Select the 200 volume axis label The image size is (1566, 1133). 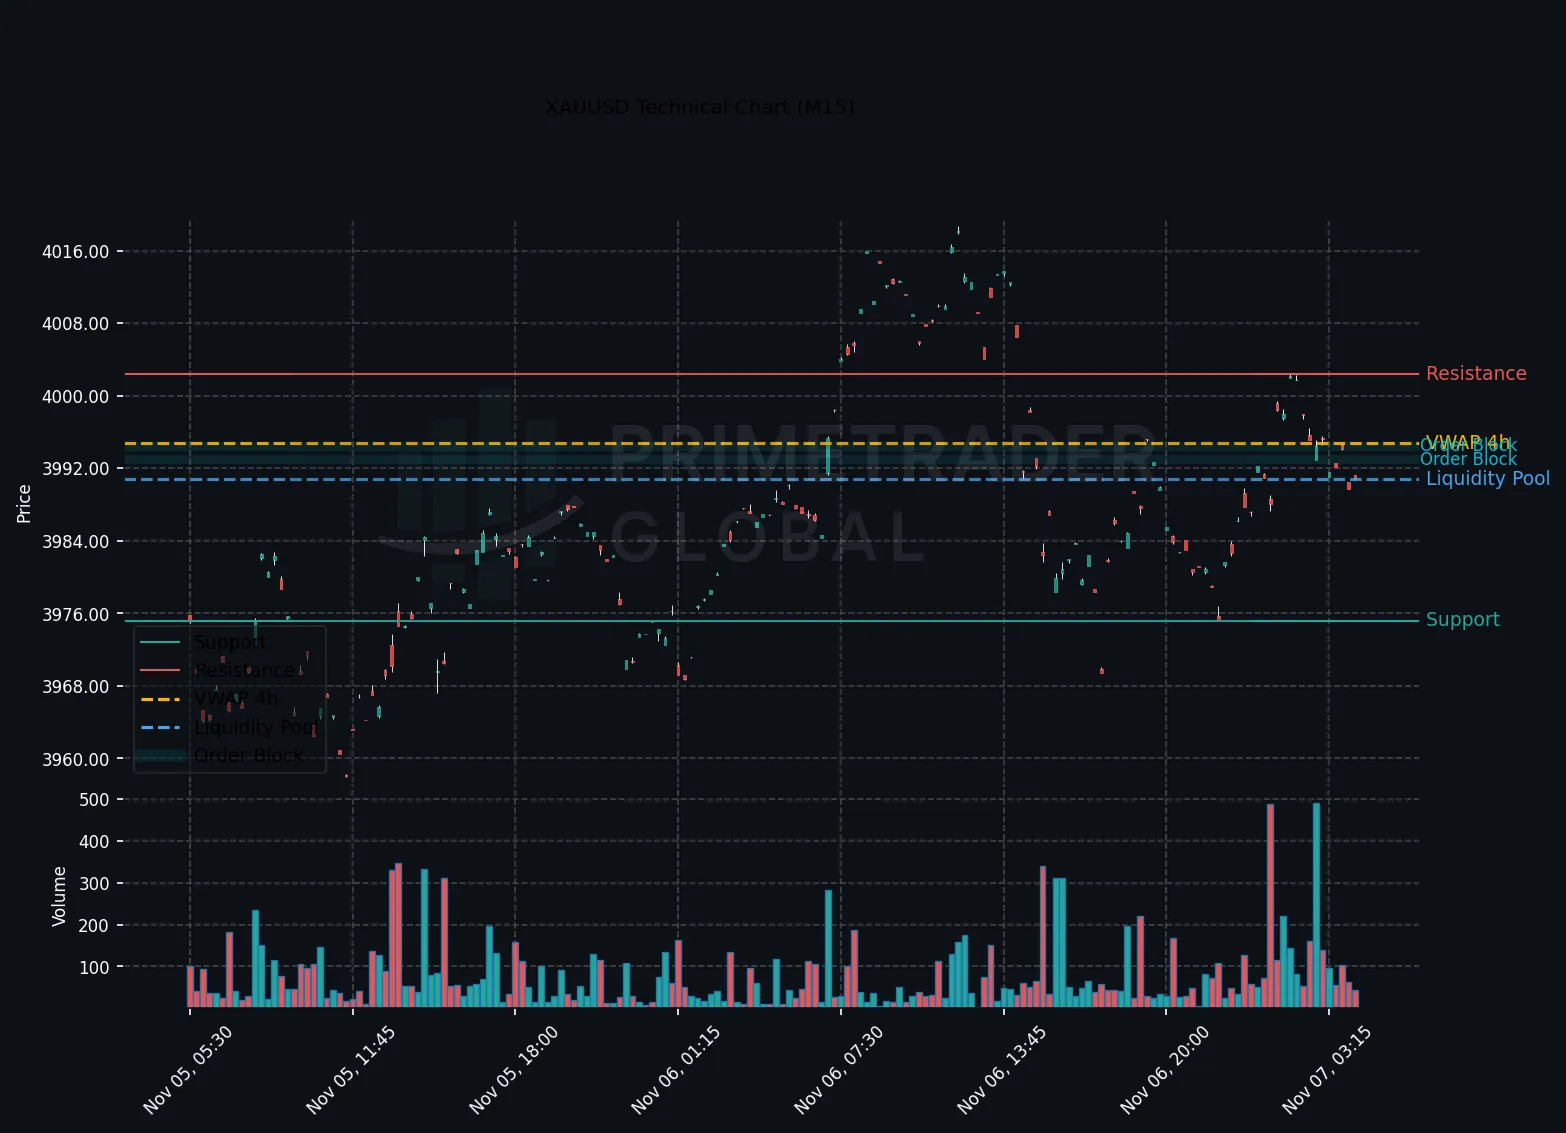point(94,926)
